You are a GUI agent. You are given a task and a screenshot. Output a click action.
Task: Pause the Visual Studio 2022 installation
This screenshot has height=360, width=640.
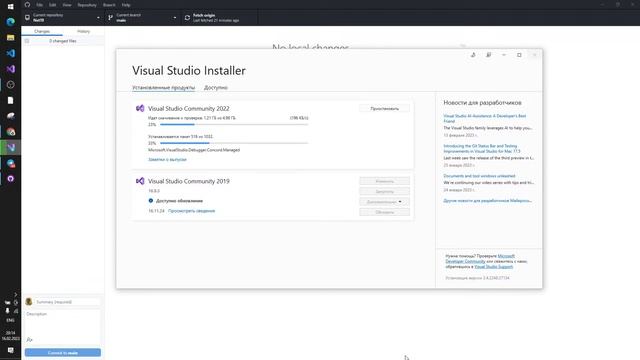pyautogui.click(x=384, y=108)
